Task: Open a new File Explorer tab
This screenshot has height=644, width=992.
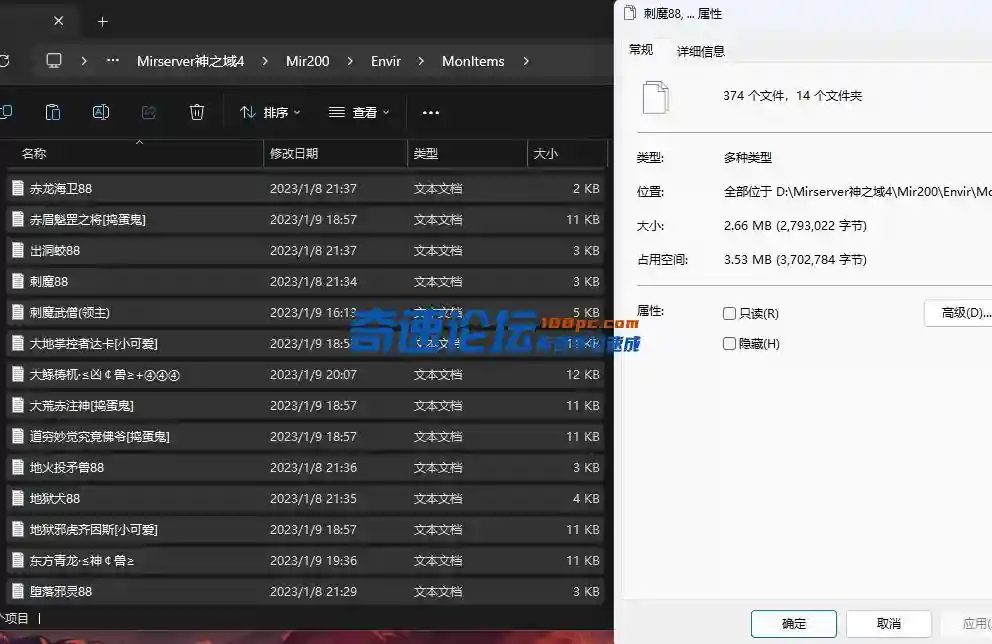Action: (102, 22)
